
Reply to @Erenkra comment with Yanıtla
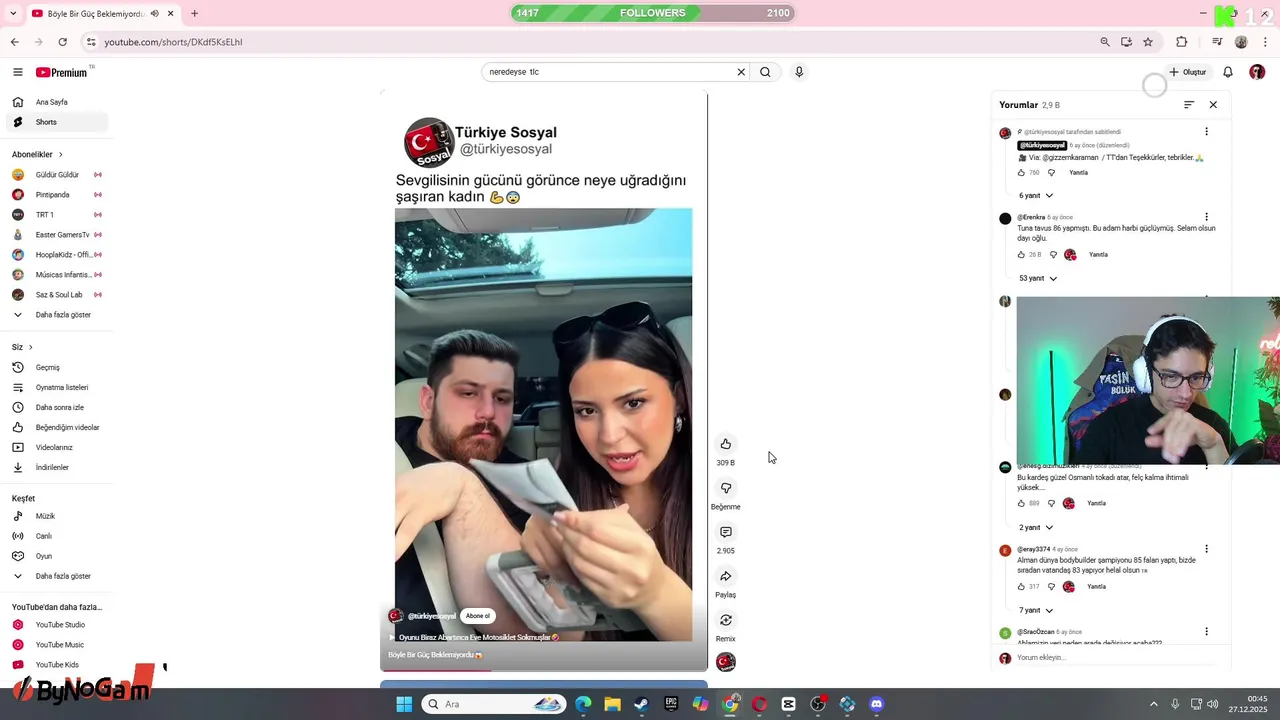pyautogui.click(x=1098, y=255)
